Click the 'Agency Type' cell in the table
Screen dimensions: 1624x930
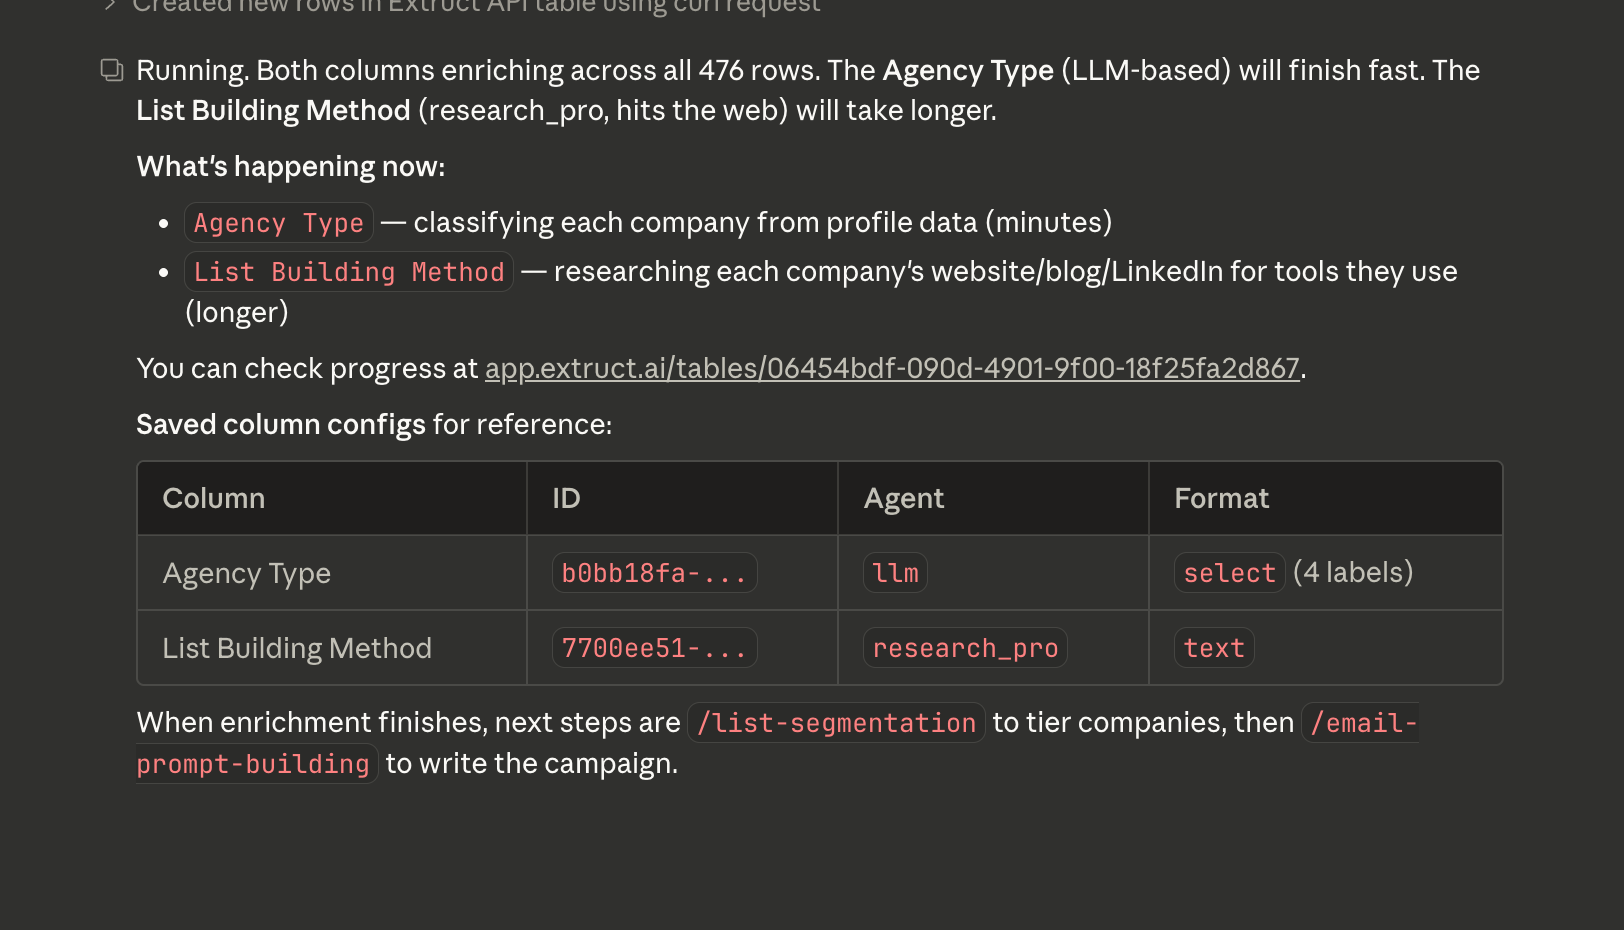246,574
